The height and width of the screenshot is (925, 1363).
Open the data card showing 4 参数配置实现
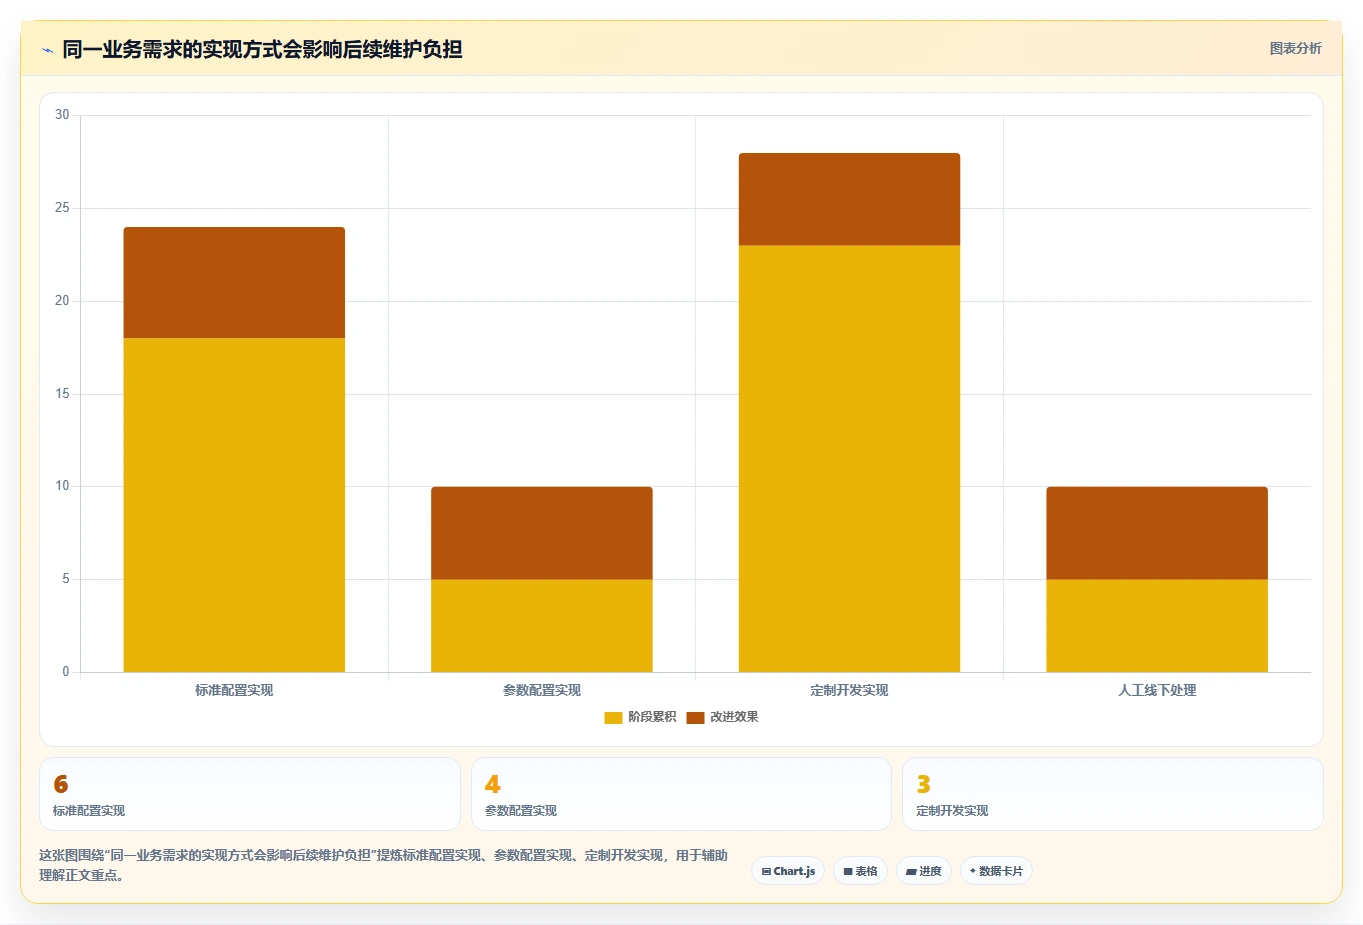point(681,794)
